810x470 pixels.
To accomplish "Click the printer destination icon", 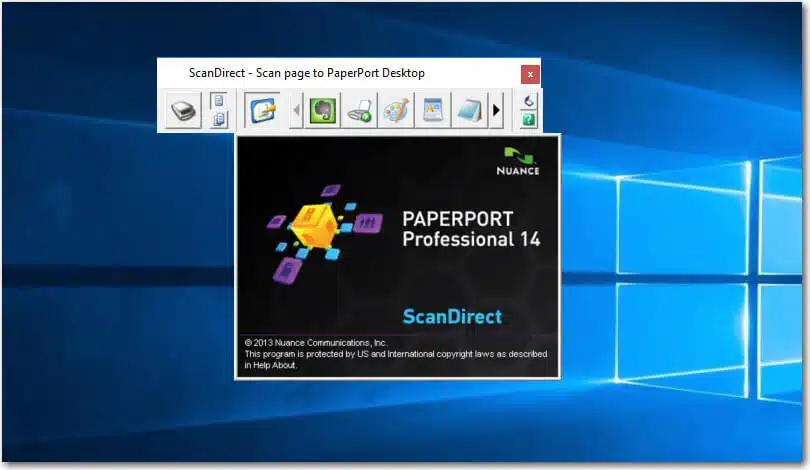I will click(x=360, y=110).
